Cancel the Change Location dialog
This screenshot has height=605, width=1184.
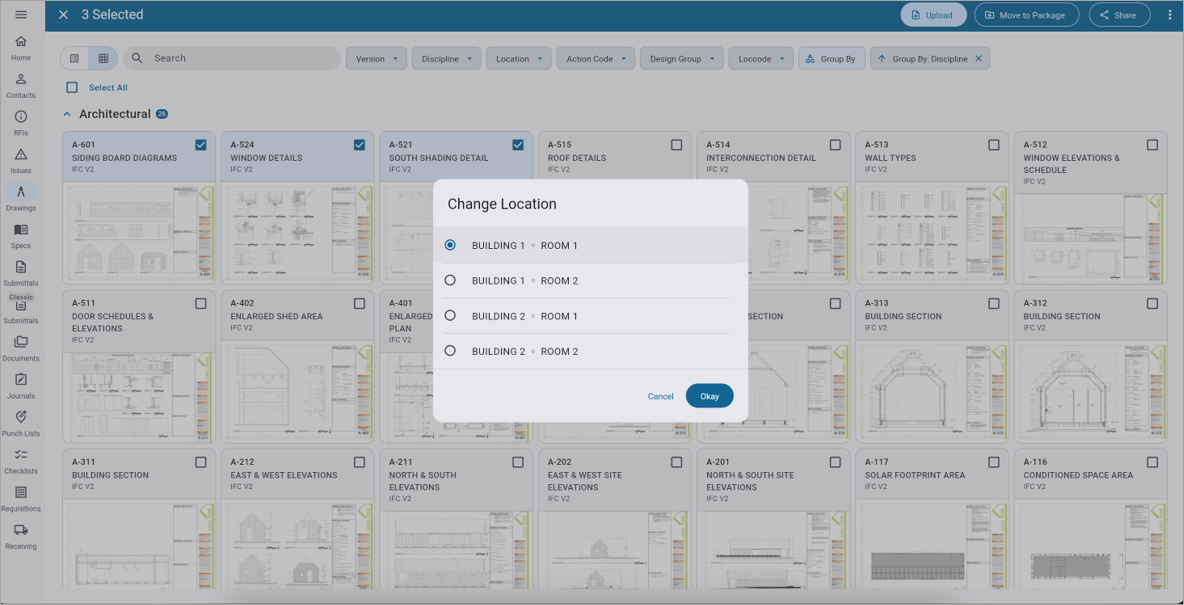pyautogui.click(x=661, y=397)
